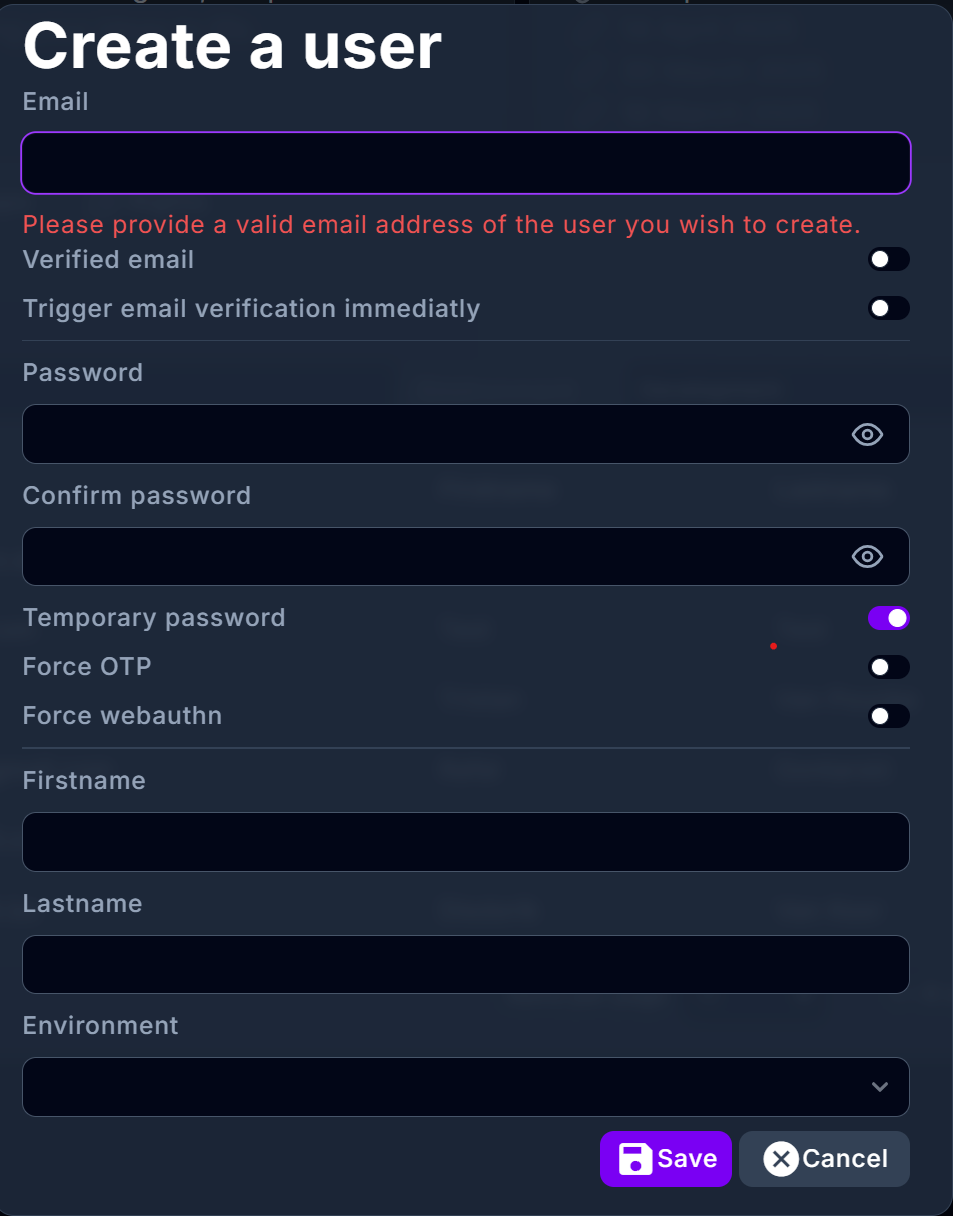953x1216 pixels.
Task: Click into the Password field
Action: (430, 434)
